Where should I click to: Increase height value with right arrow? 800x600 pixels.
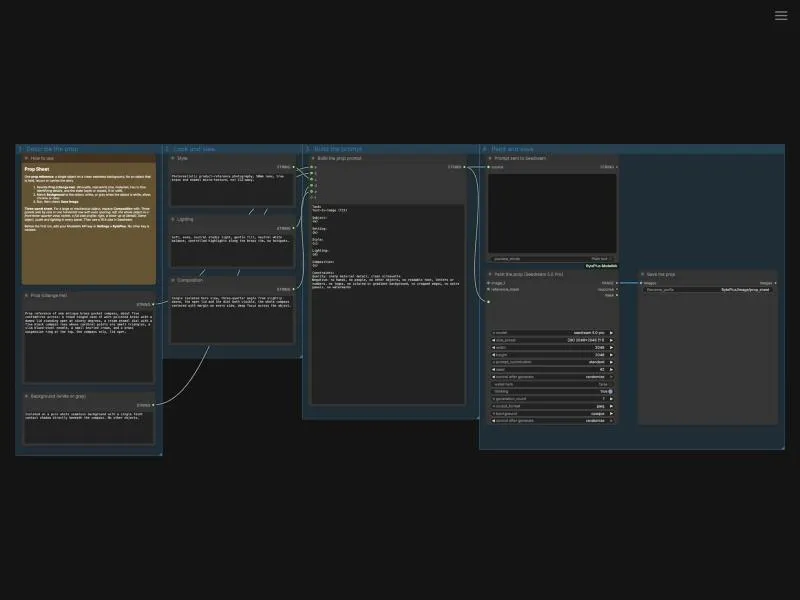[611, 355]
